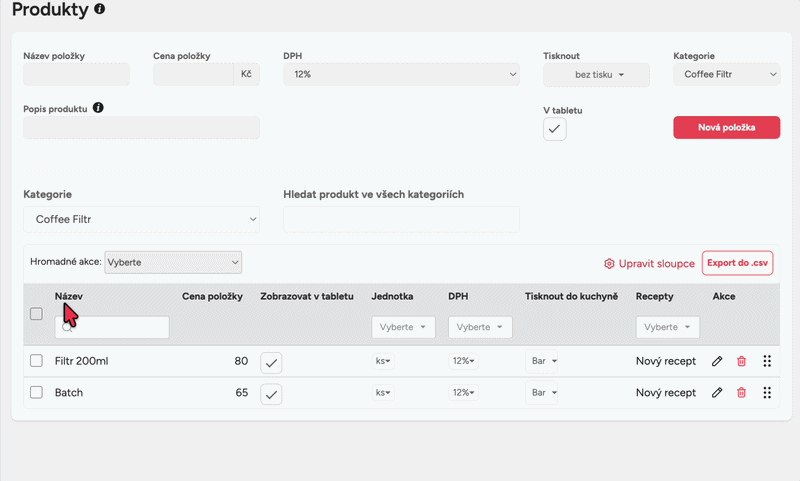This screenshot has width=800, height=481.
Task: Open Coffee Filtr category filter above table
Action: pos(141,219)
